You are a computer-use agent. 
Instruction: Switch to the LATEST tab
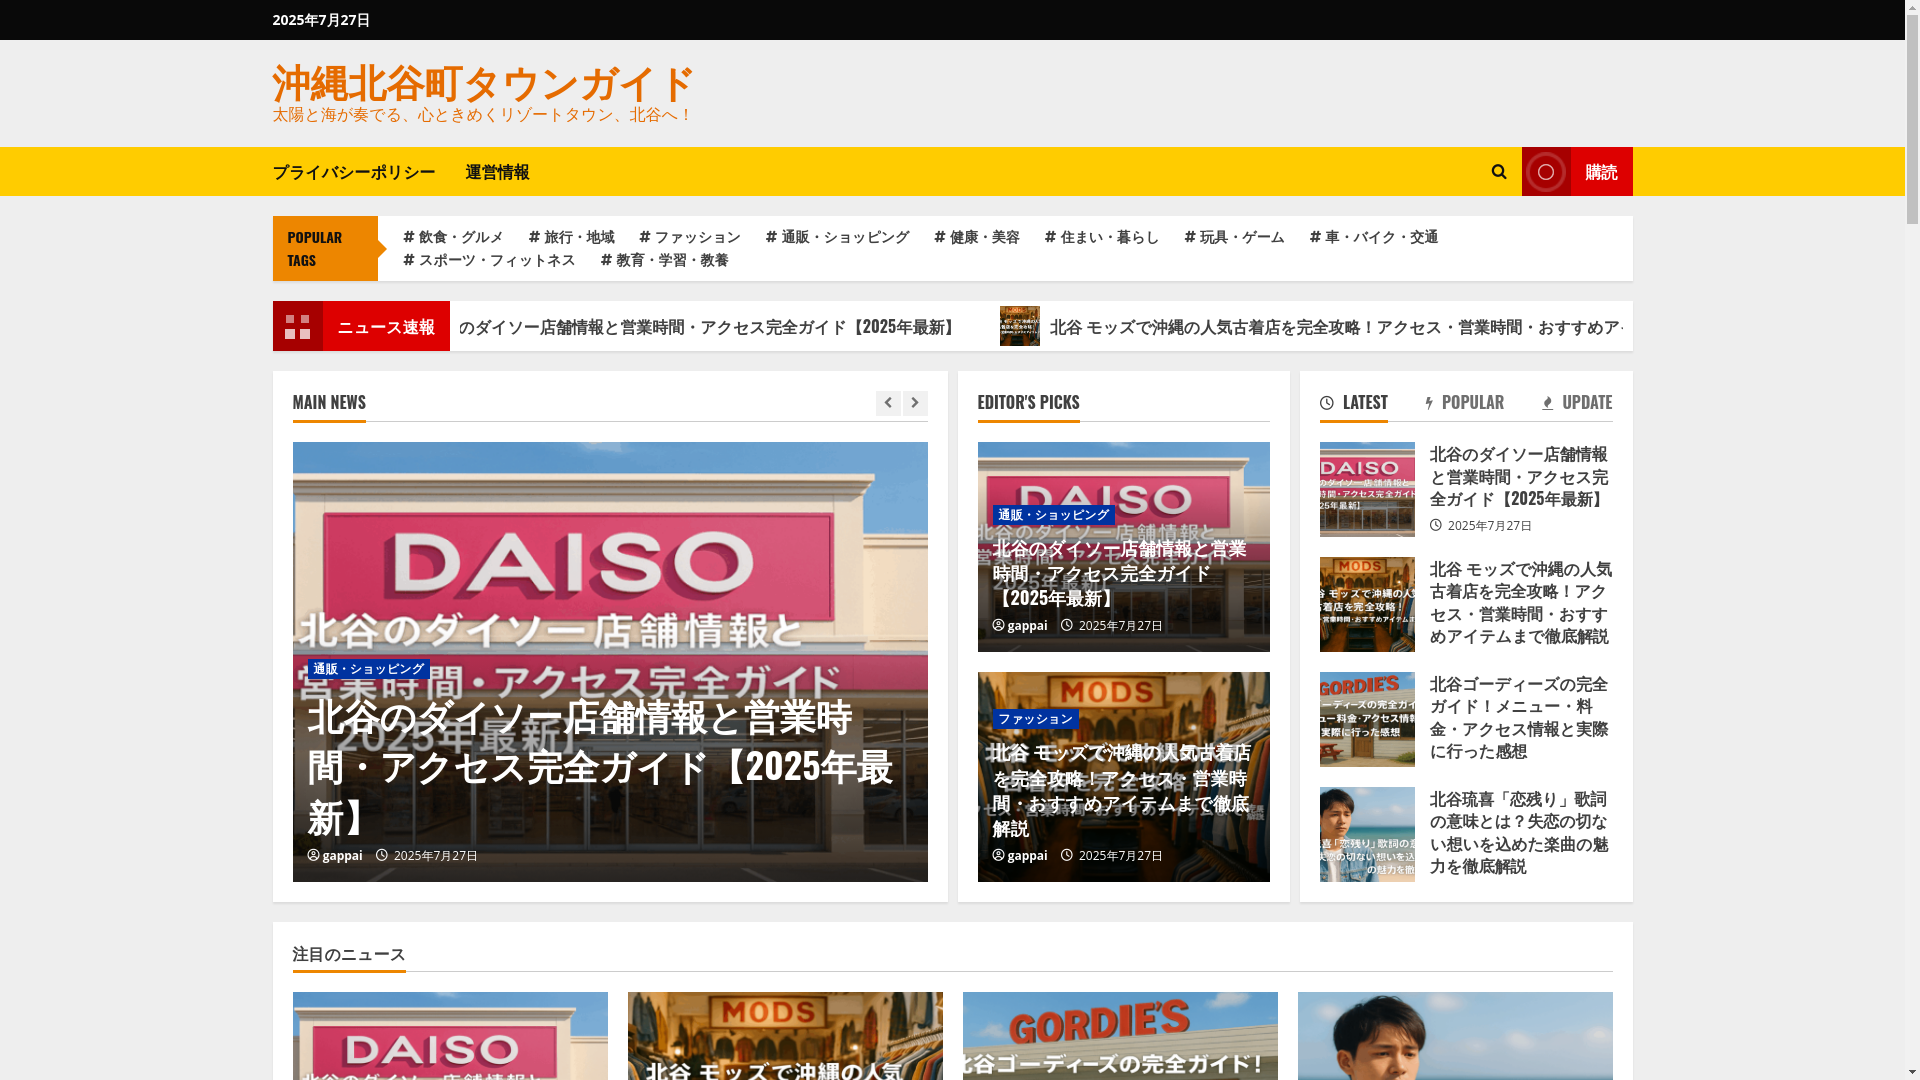(1354, 403)
